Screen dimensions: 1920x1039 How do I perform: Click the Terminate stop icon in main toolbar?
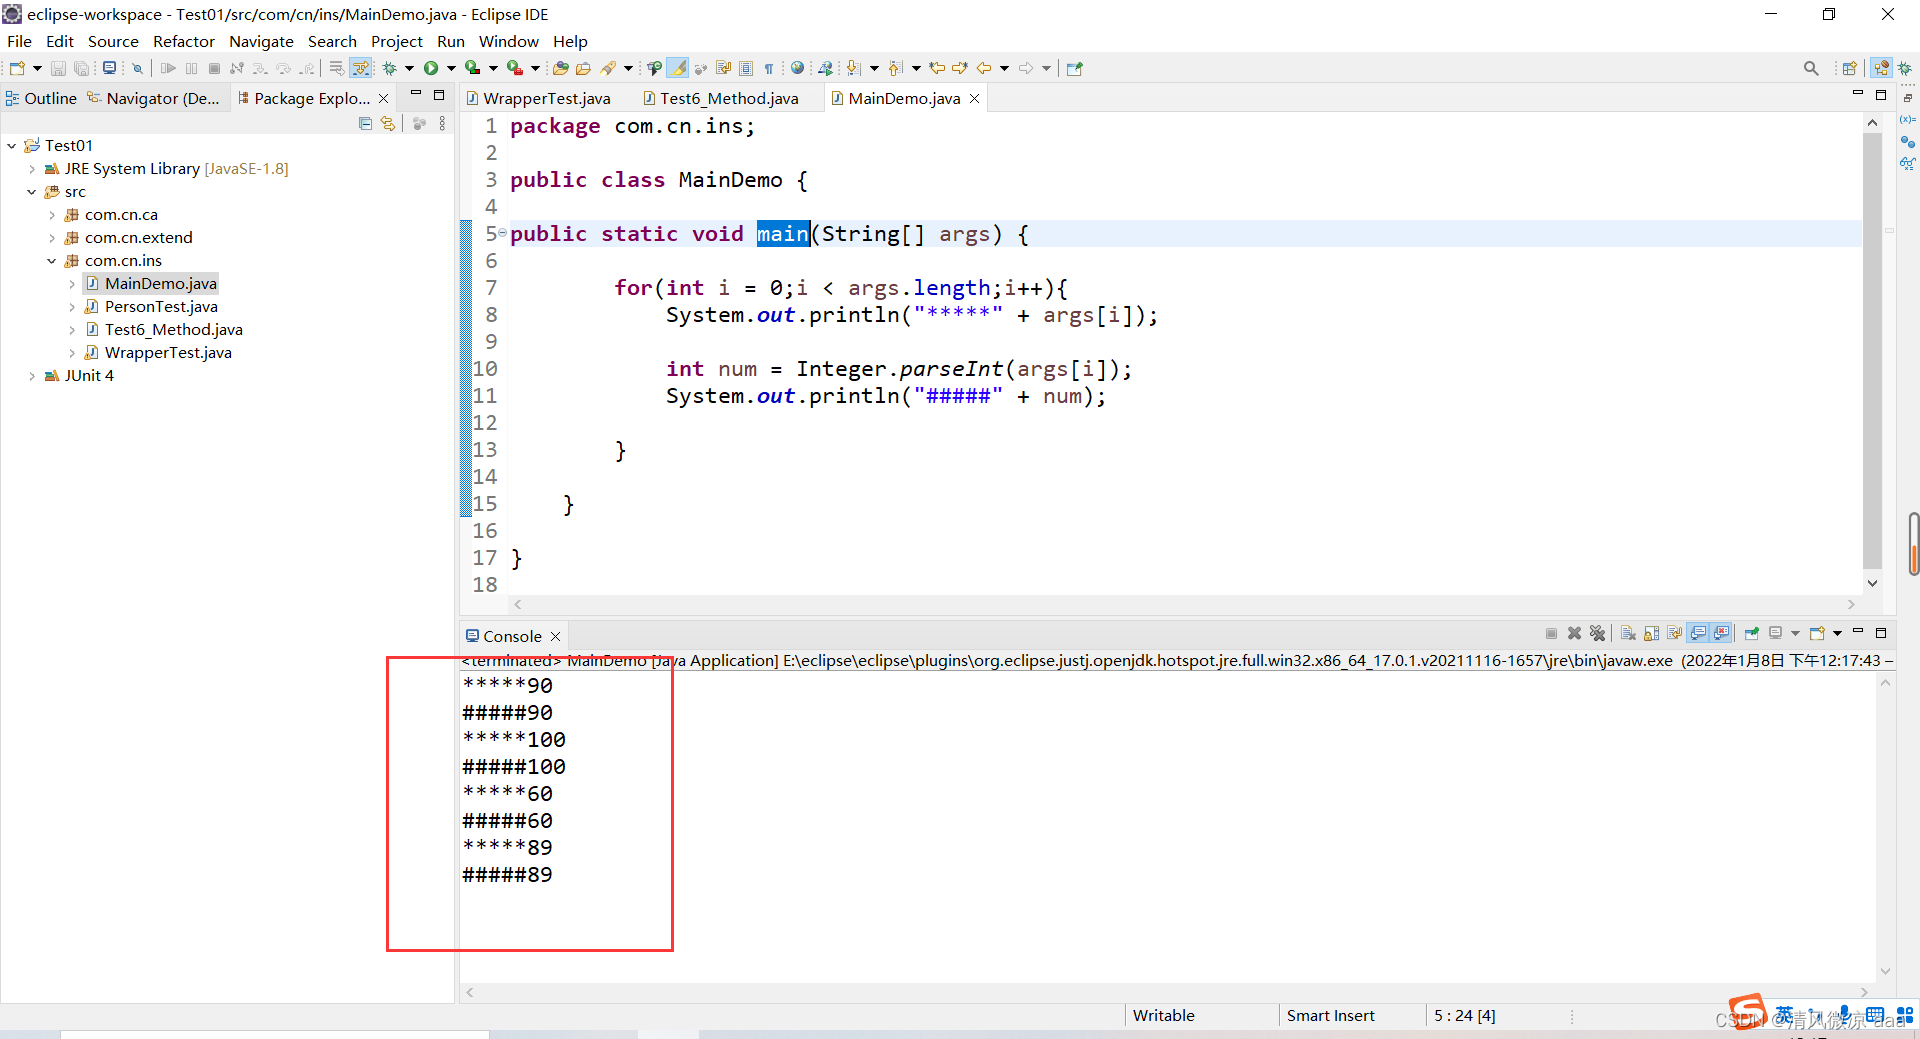pos(214,68)
